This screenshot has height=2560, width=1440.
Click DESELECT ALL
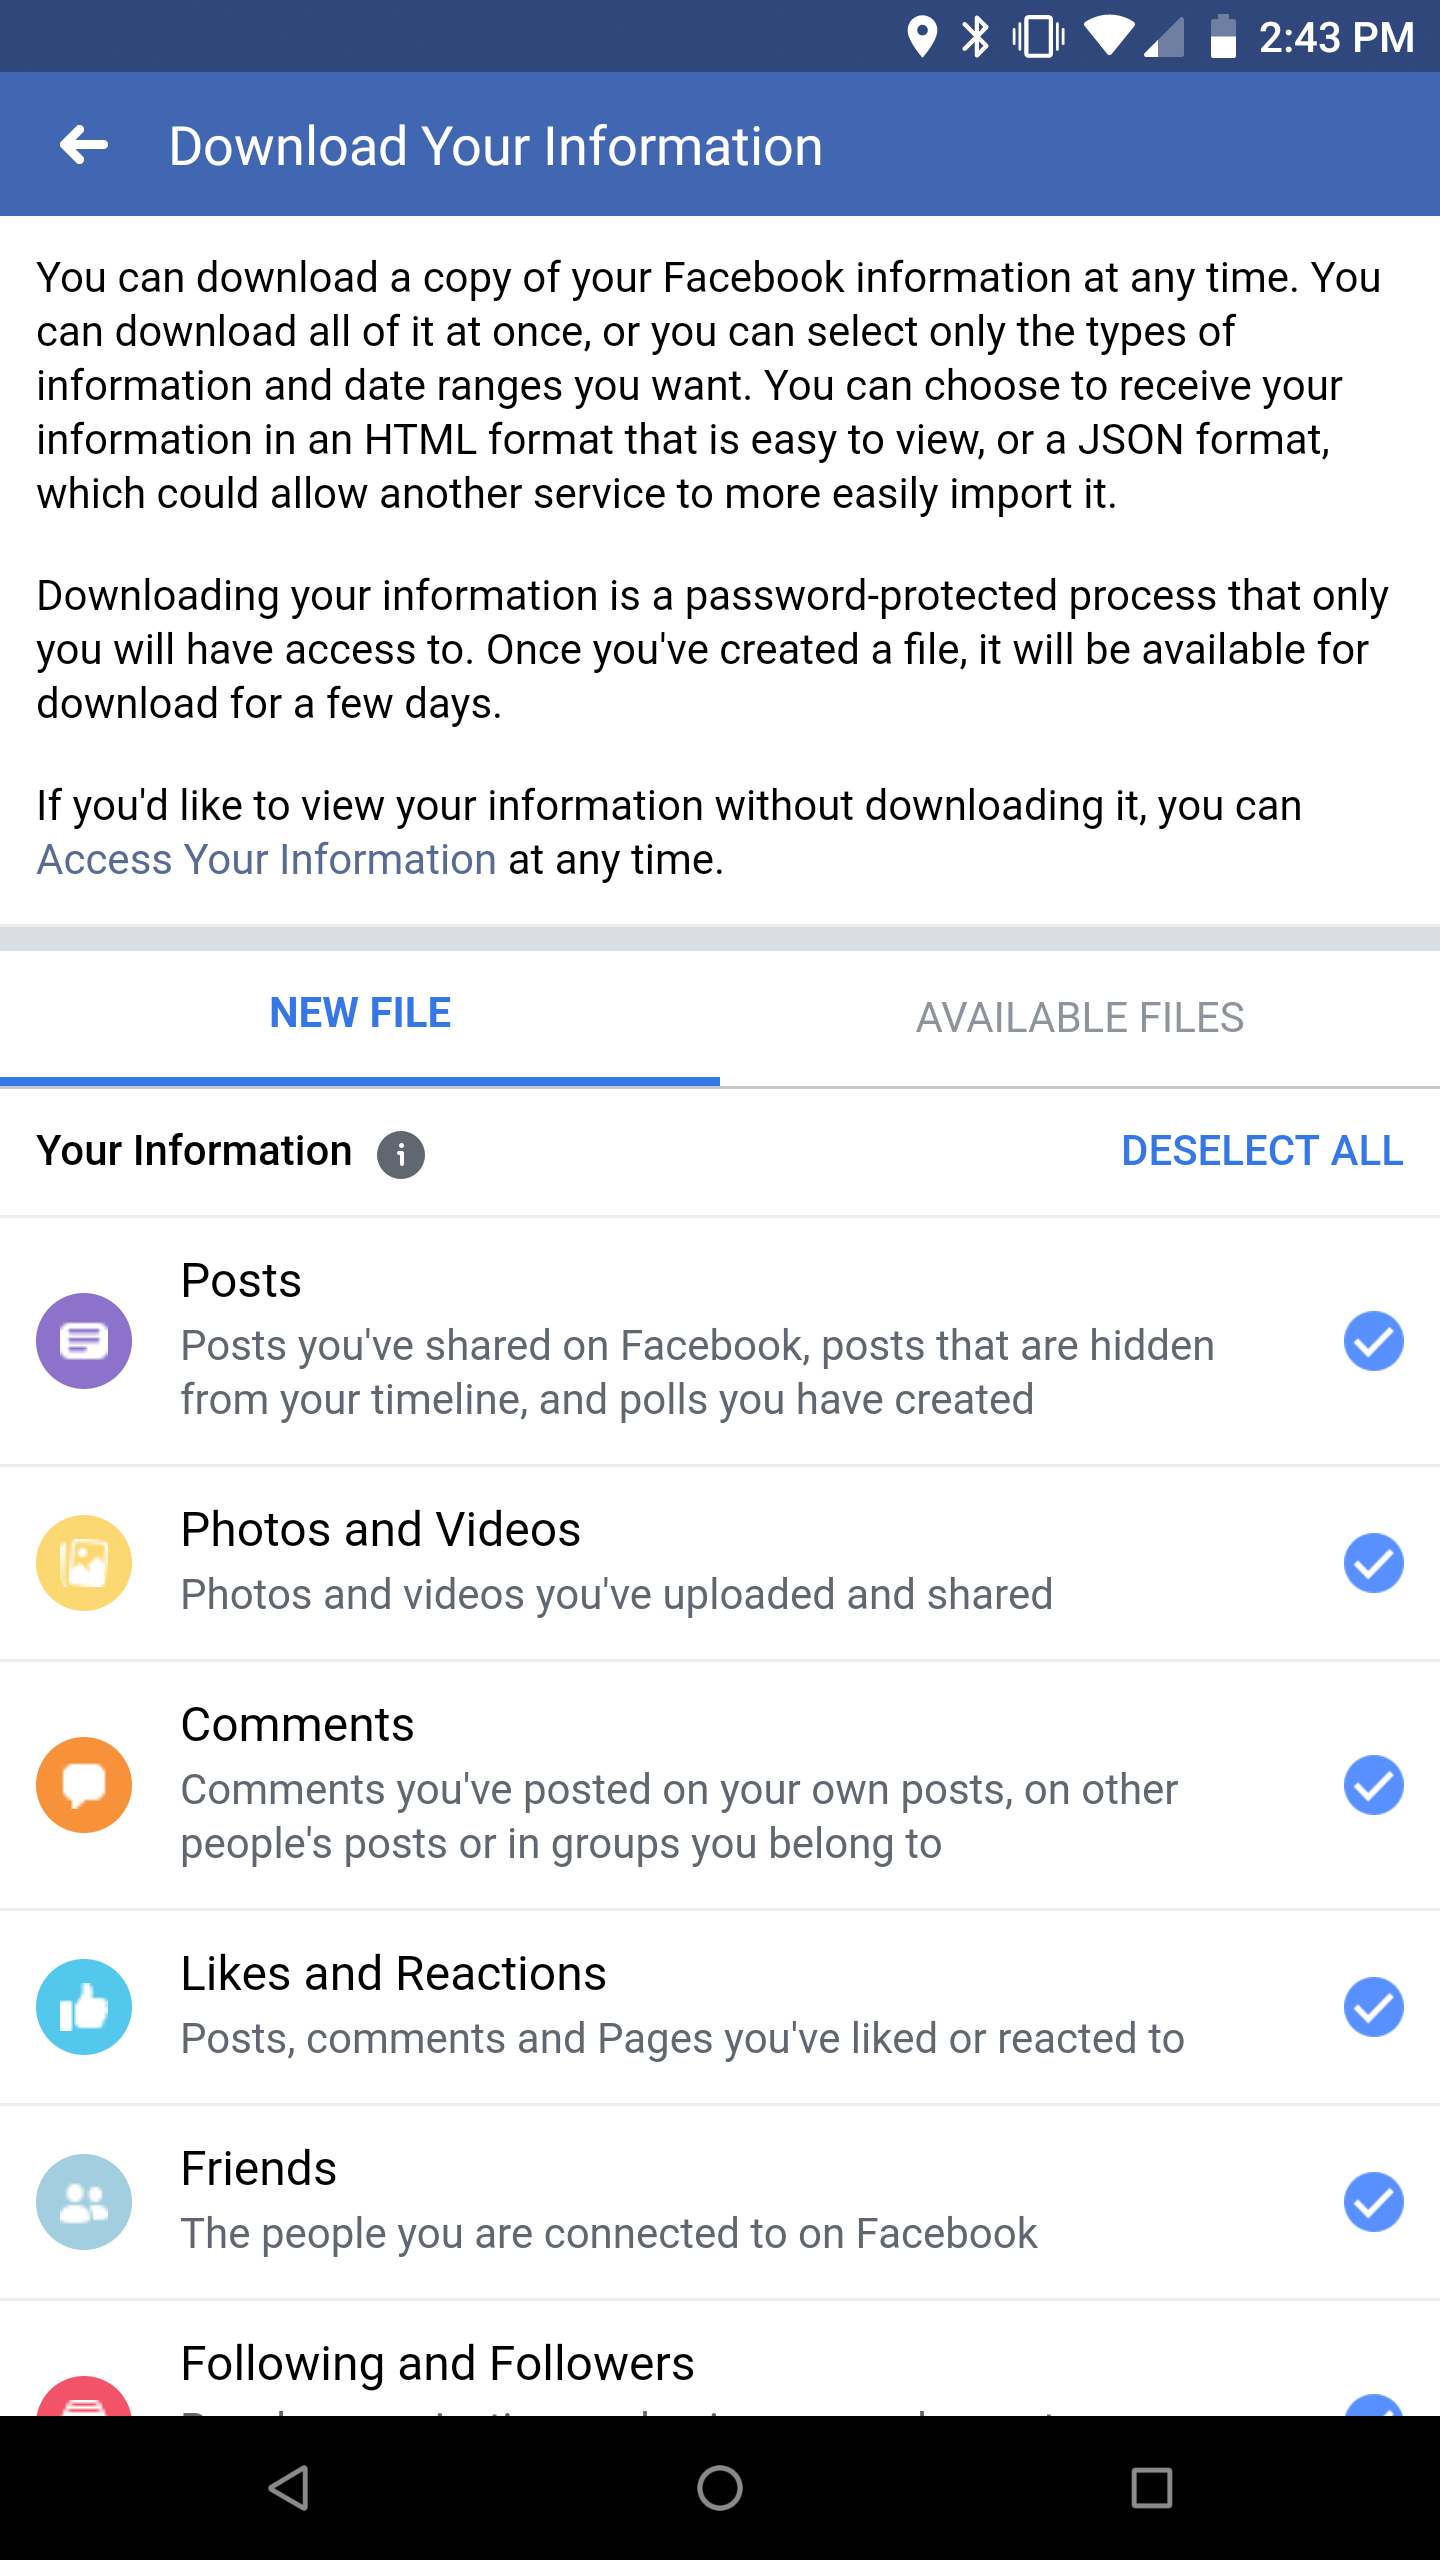[x=1264, y=1151]
